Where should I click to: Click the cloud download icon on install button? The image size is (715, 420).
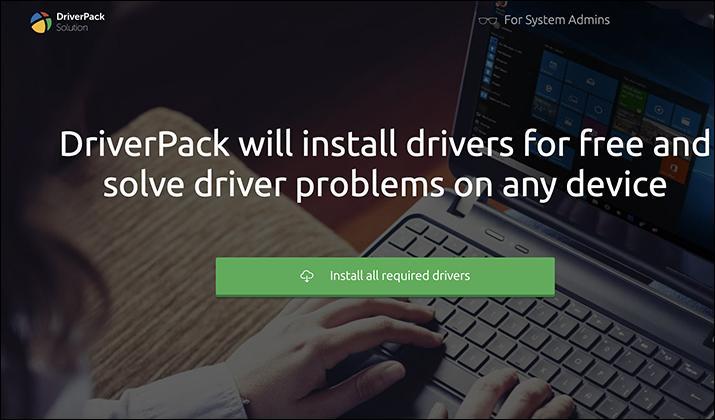307,275
